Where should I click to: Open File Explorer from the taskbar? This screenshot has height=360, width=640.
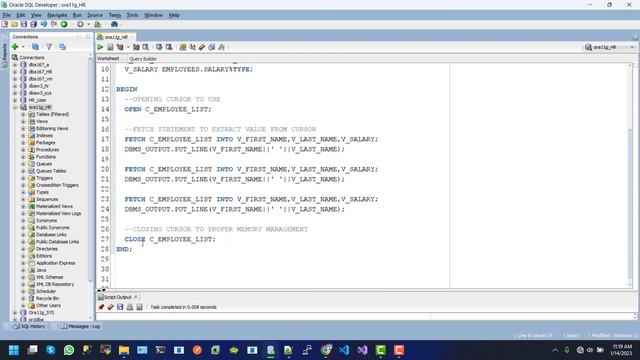(x=124, y=350)
